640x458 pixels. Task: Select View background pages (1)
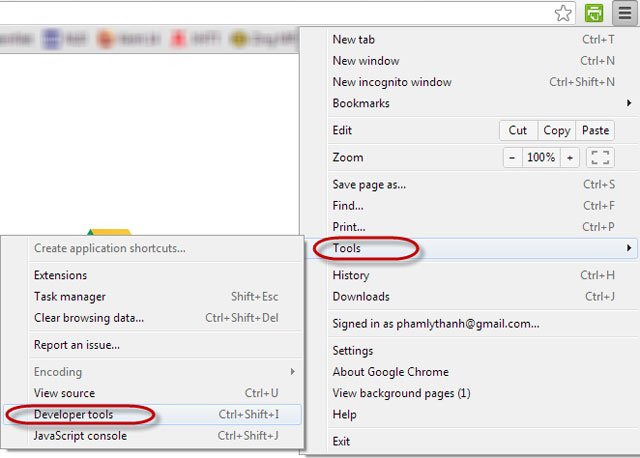473,393
